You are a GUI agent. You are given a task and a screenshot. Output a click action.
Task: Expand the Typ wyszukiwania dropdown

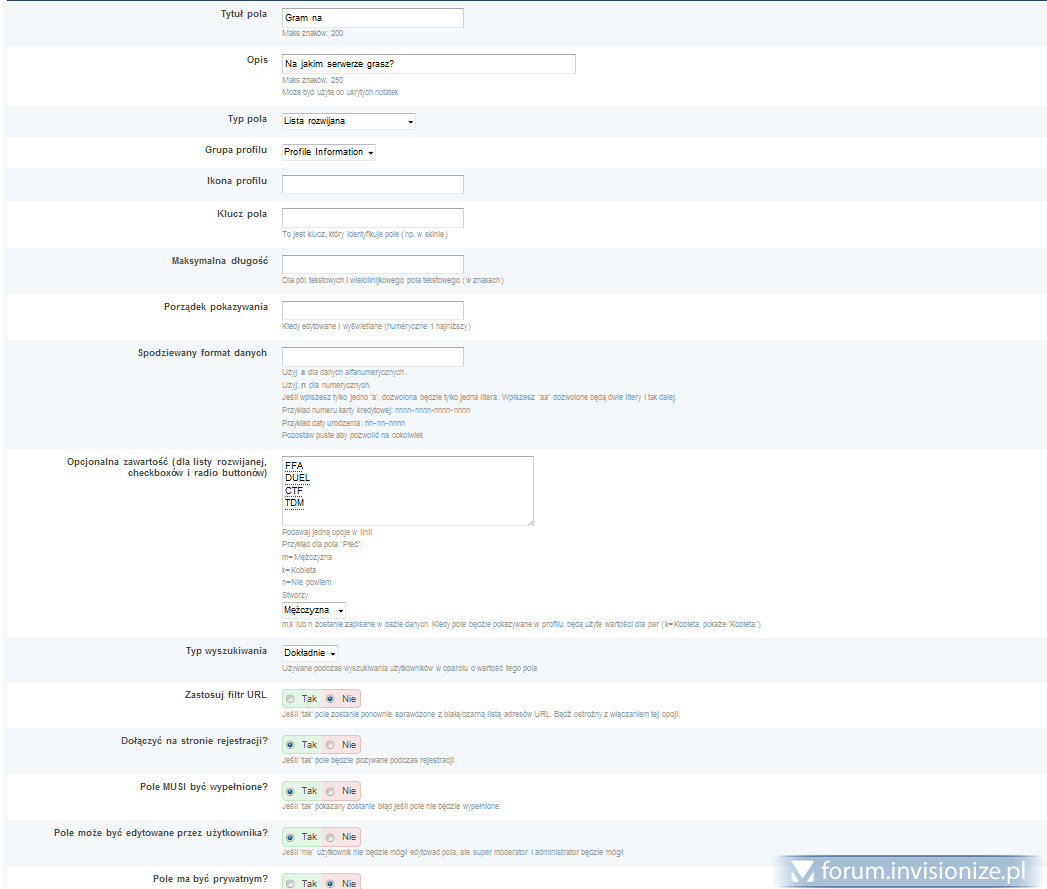click(x=309, y=653)
